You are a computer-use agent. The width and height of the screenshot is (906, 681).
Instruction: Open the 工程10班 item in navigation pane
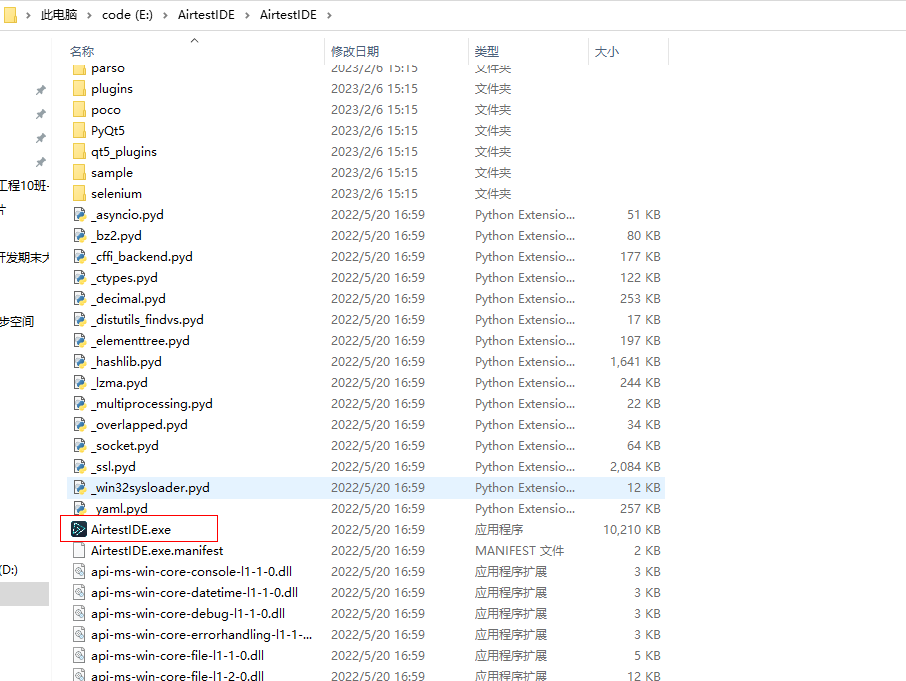coord(25,185)
